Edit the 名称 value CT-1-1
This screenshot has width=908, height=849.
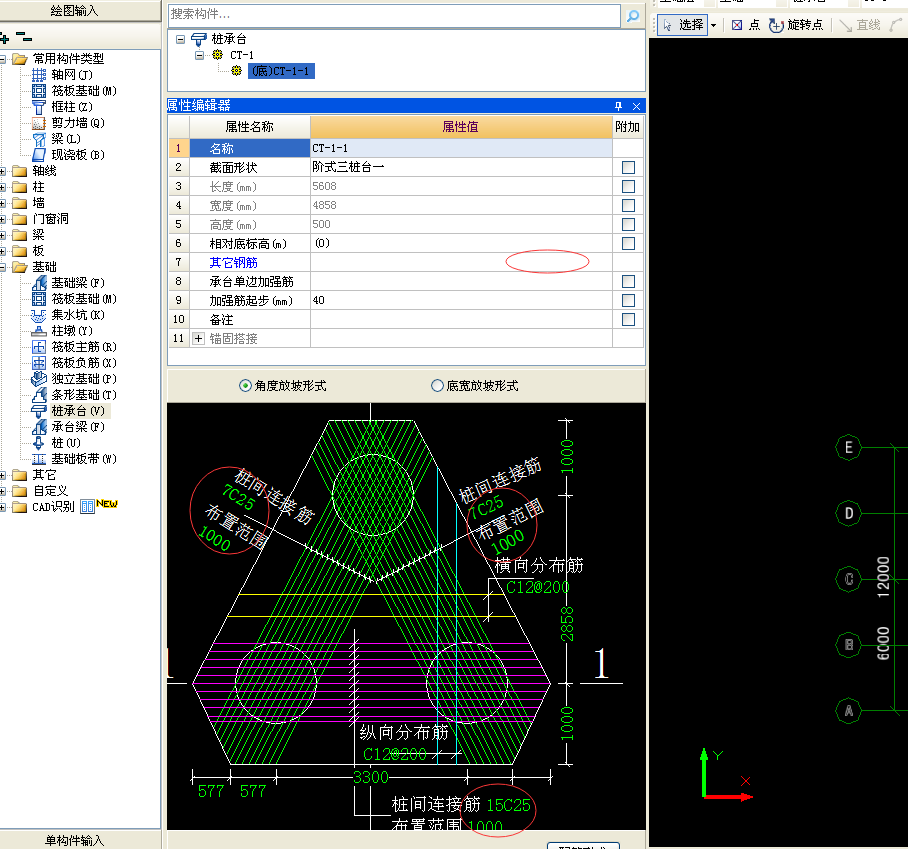pyautogui.click(x=461, y=148)
